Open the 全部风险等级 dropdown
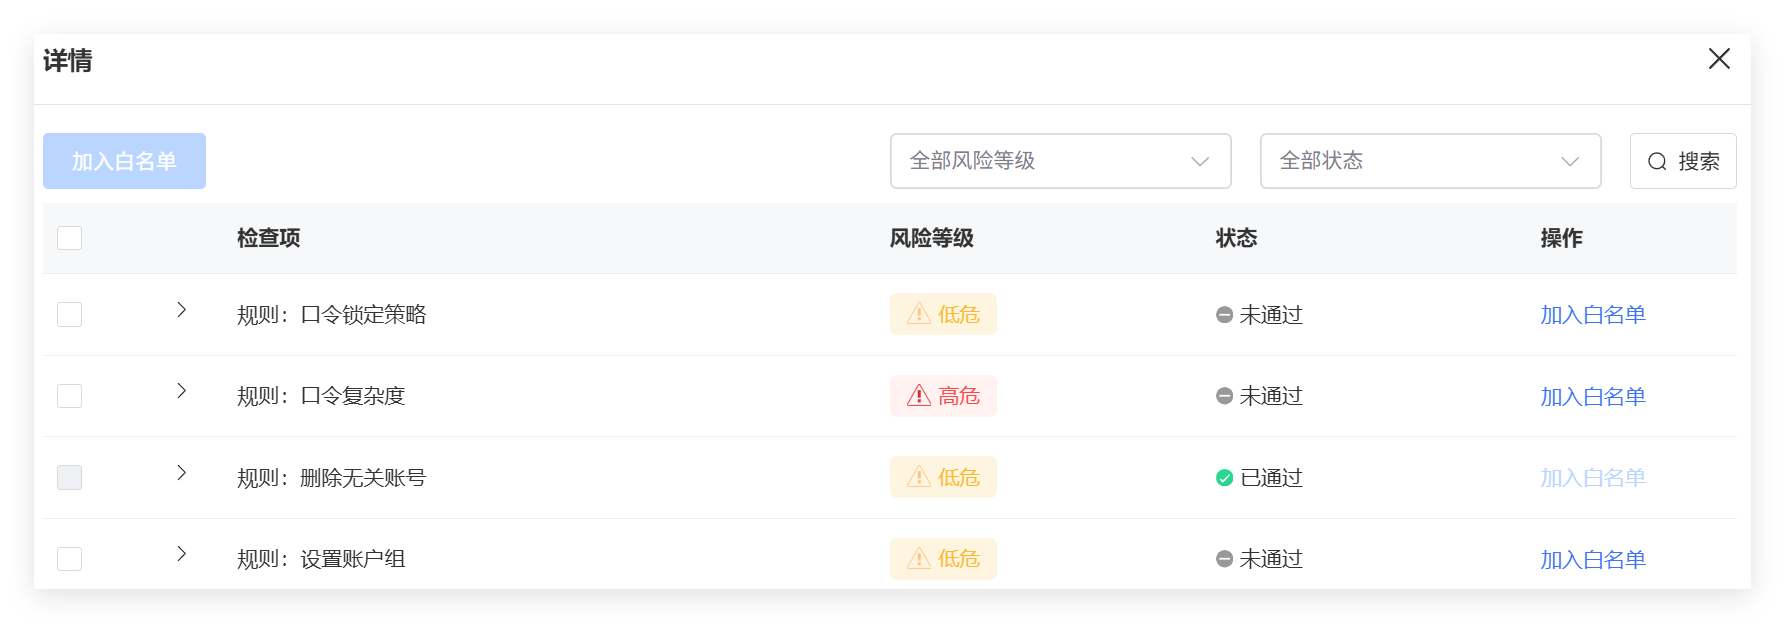Image resolution: width=1785 pixels, height=623 pixels. click(x=1060, y=161)
